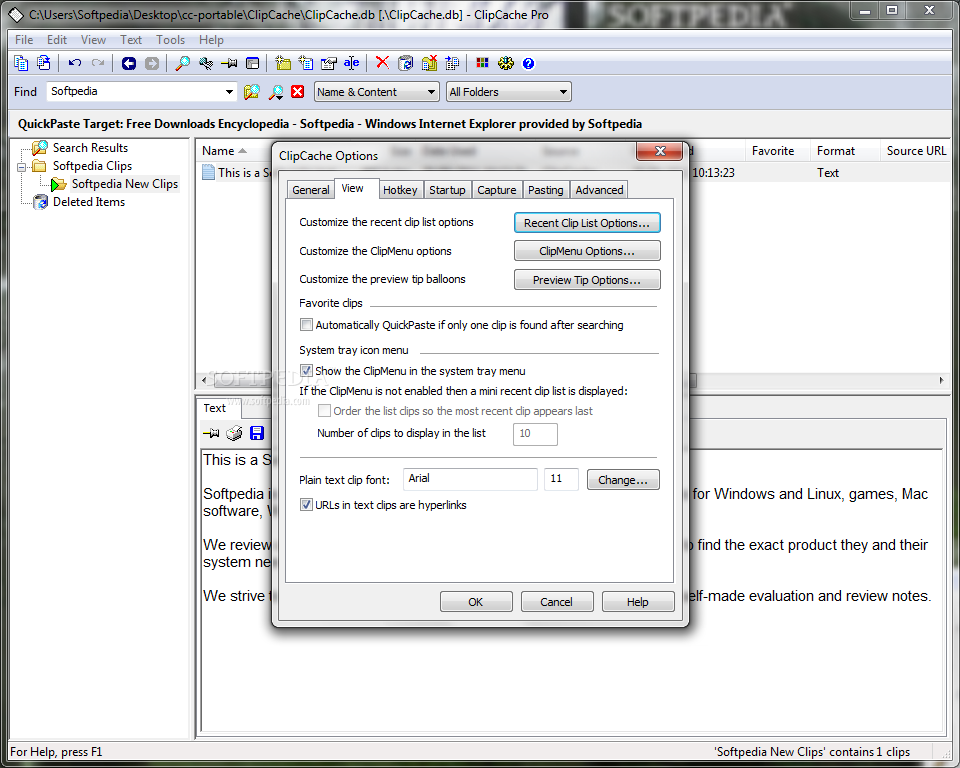This screenshot has height=768, width=960.
Task: Uncheck Show the ClipMenu in system tray menu
Action: [307, 371]
